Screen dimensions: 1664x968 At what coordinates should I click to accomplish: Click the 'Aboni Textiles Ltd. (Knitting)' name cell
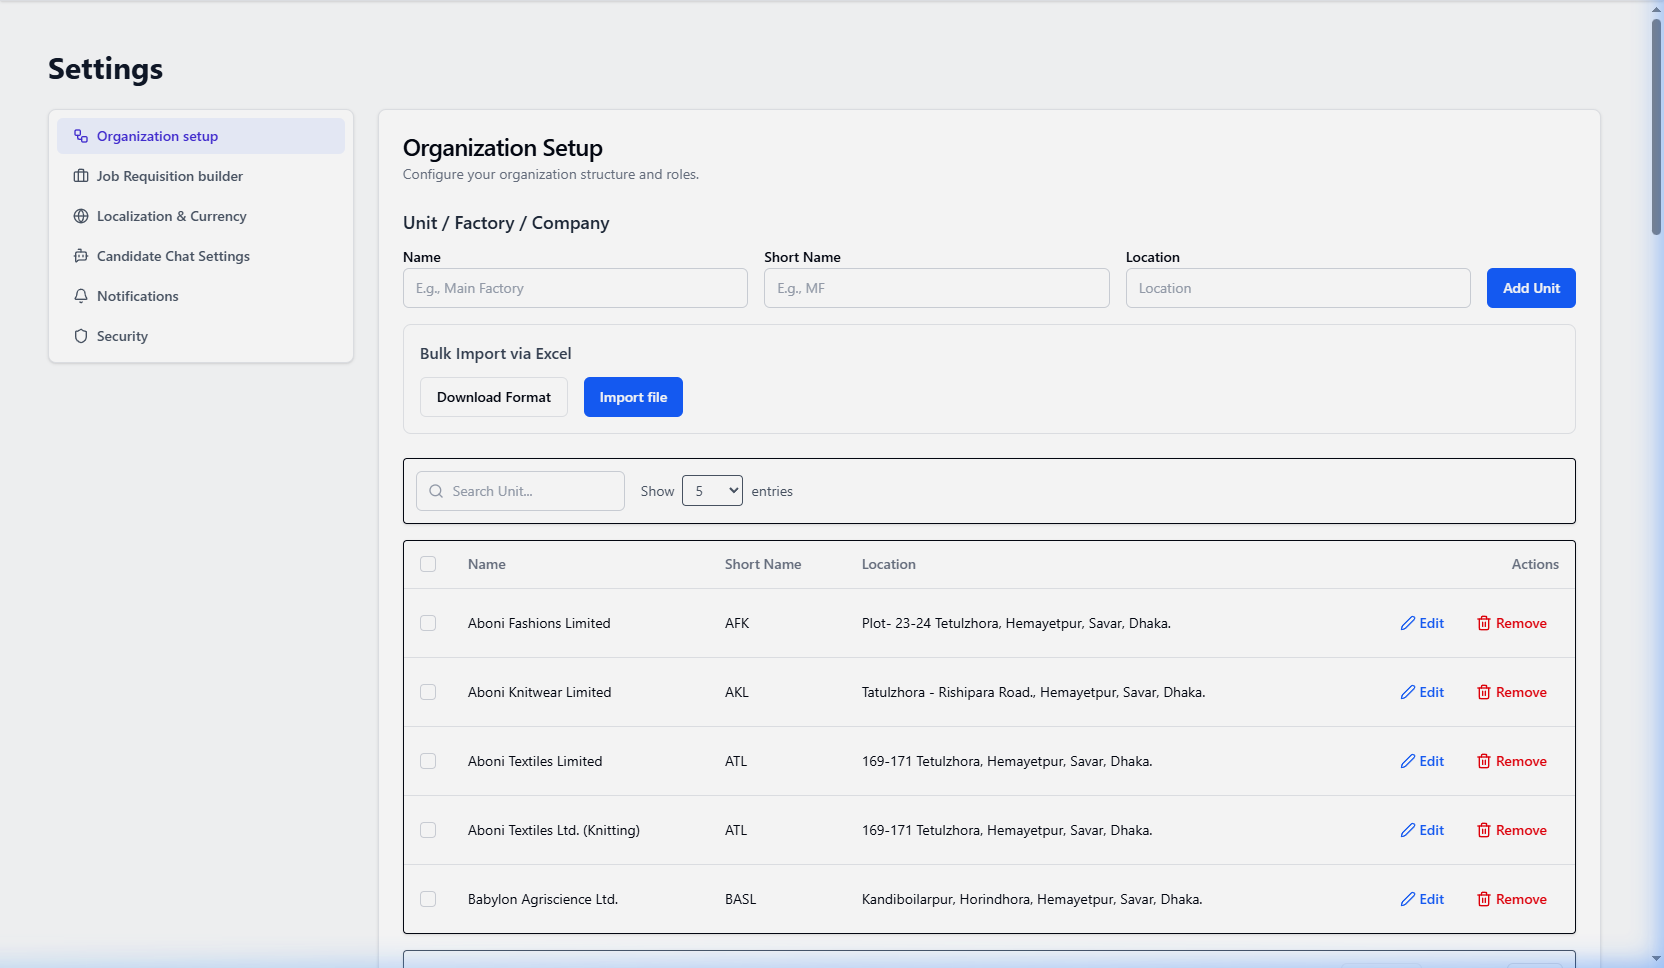point(554,830)
